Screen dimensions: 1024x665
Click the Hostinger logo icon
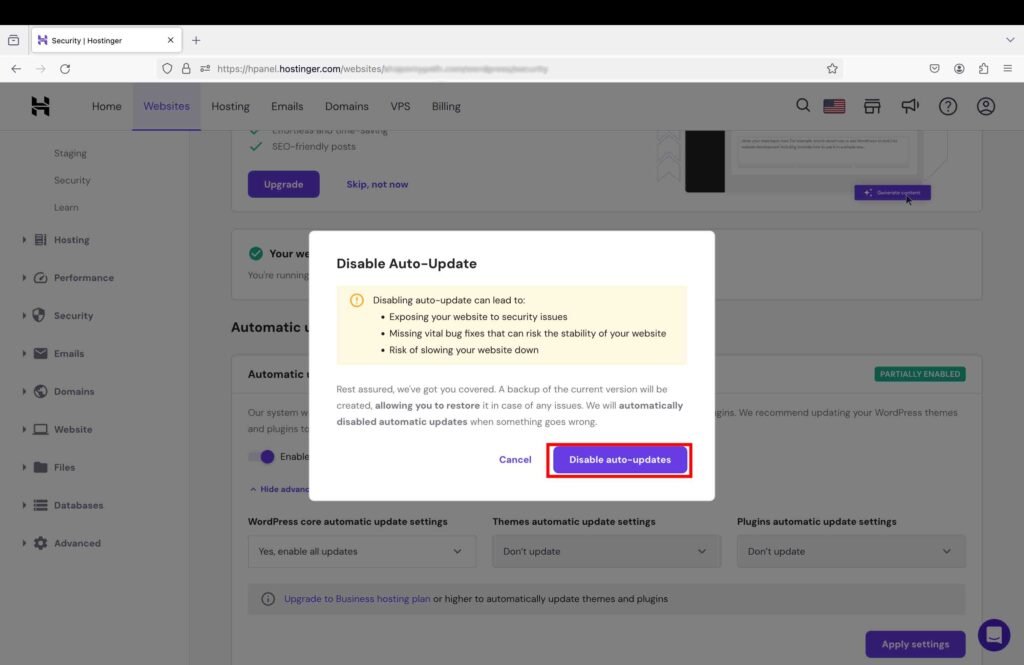pos(40,106)
